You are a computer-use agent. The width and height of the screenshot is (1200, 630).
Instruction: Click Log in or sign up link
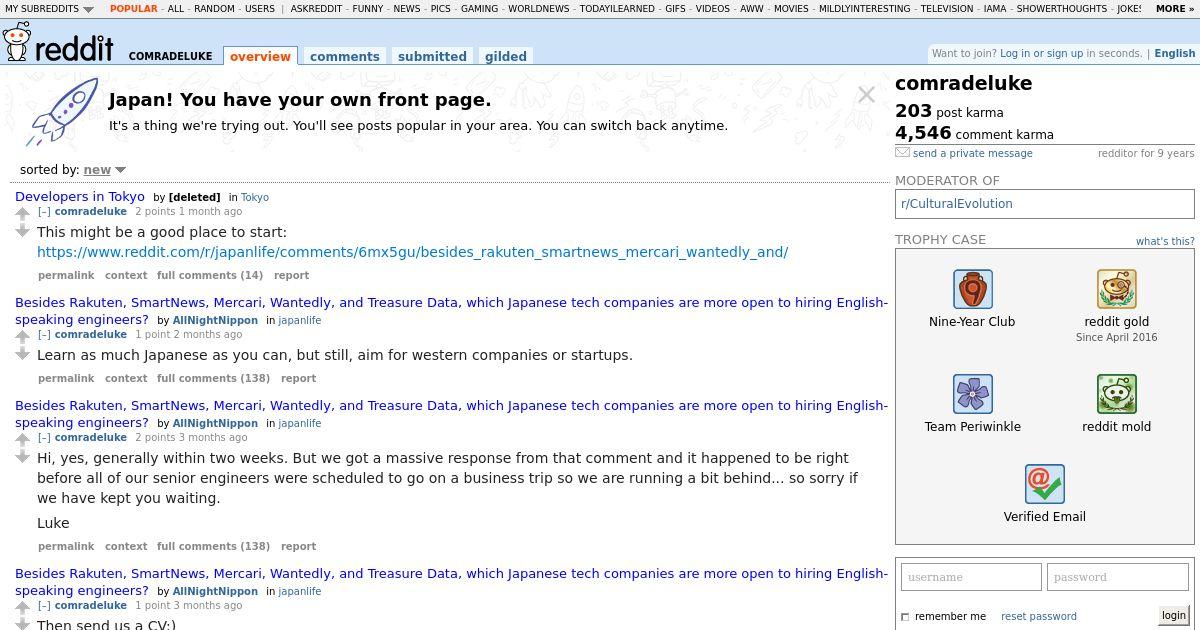tap(1041, 53)
